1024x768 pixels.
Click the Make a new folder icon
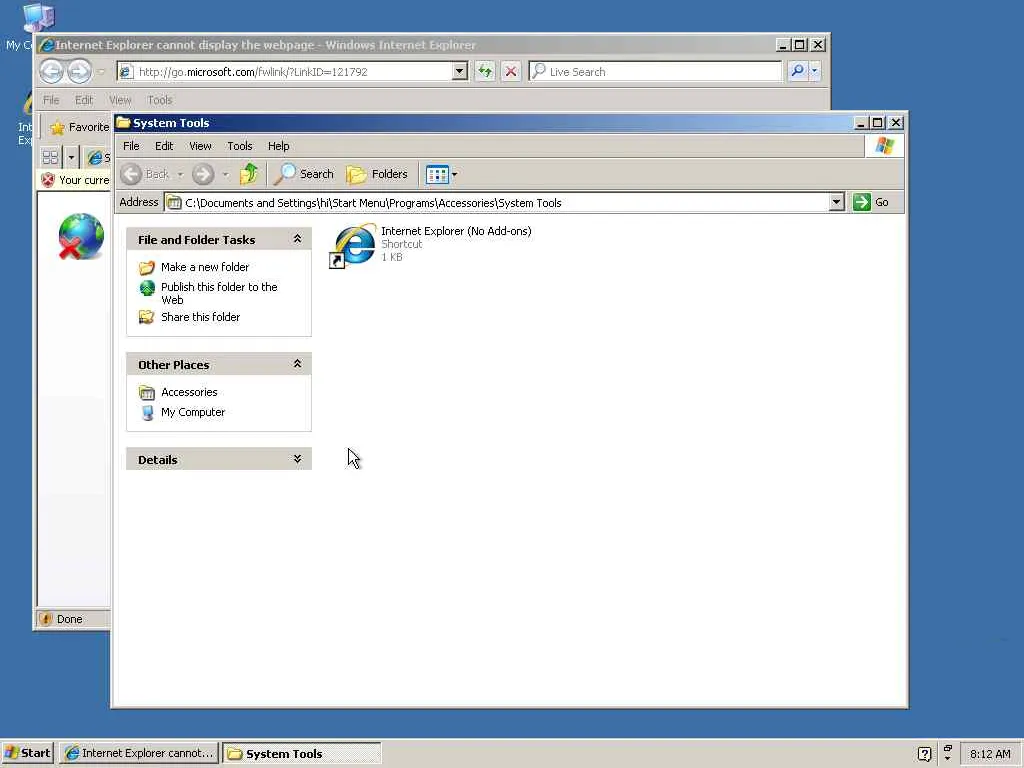[147, 267]
